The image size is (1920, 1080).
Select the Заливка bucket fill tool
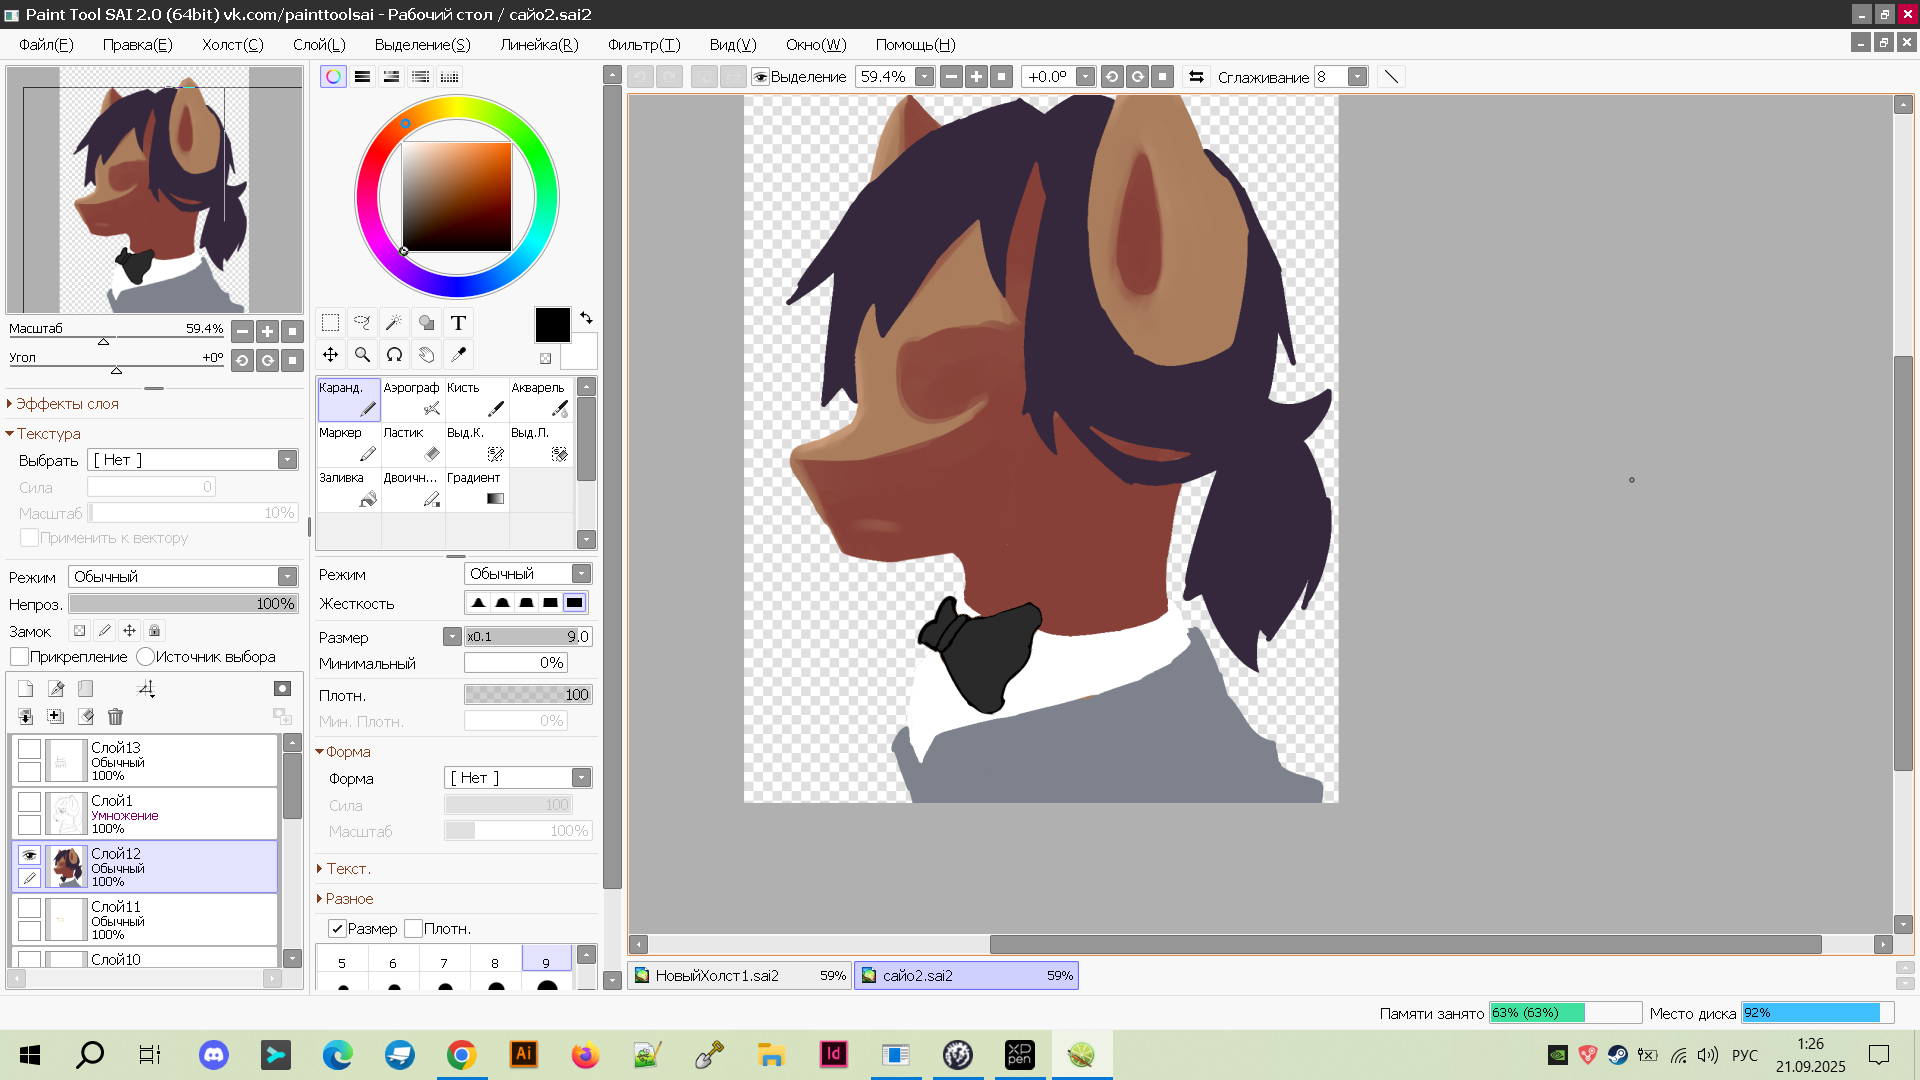[348, 489]
